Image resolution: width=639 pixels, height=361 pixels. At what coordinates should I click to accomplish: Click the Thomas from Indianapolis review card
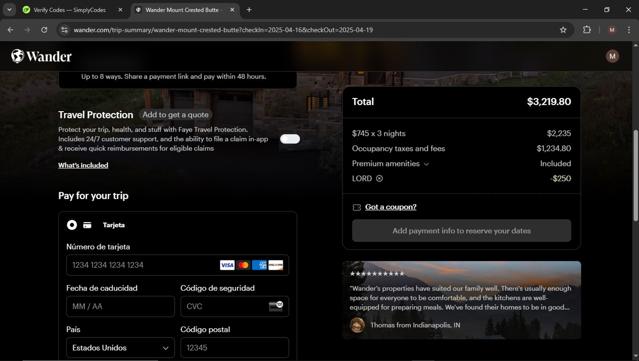pyautogui.click(x=461, y=300)
